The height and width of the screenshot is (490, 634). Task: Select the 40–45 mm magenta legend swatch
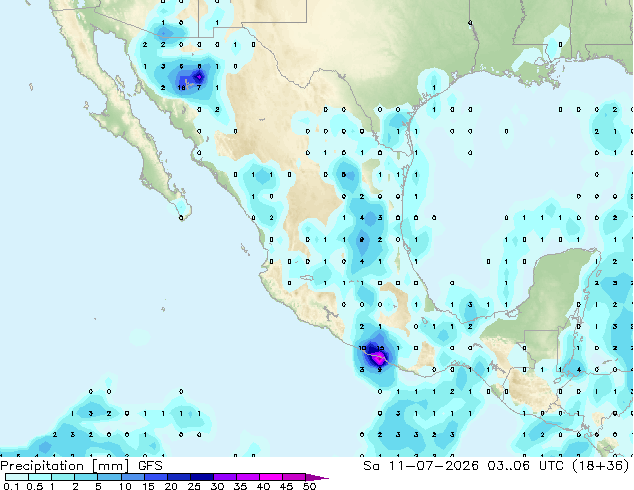(x=270, y=477)
